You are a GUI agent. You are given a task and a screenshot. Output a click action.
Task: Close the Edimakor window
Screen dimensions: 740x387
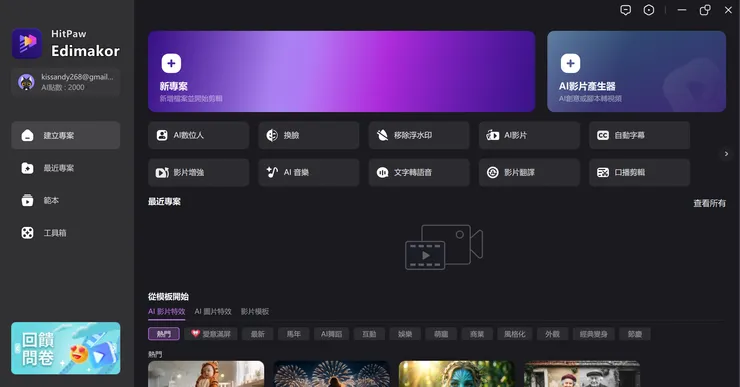728,10
